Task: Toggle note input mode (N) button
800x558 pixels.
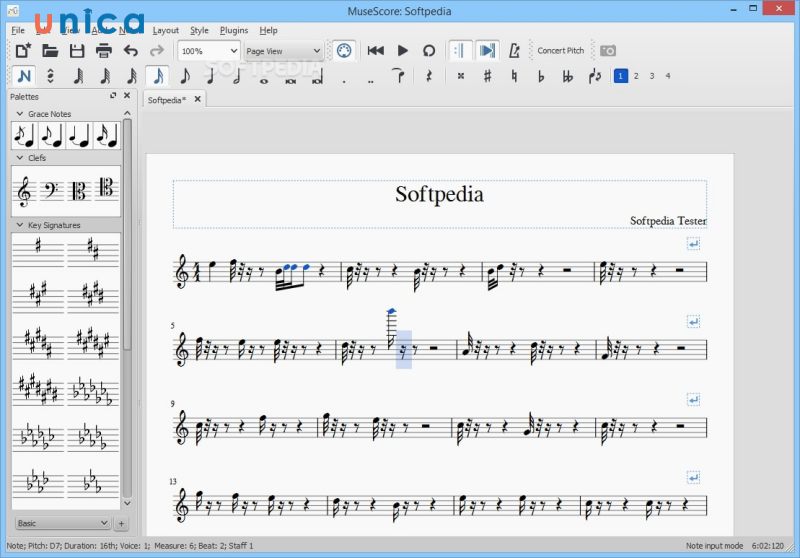Action: point(24,76)
